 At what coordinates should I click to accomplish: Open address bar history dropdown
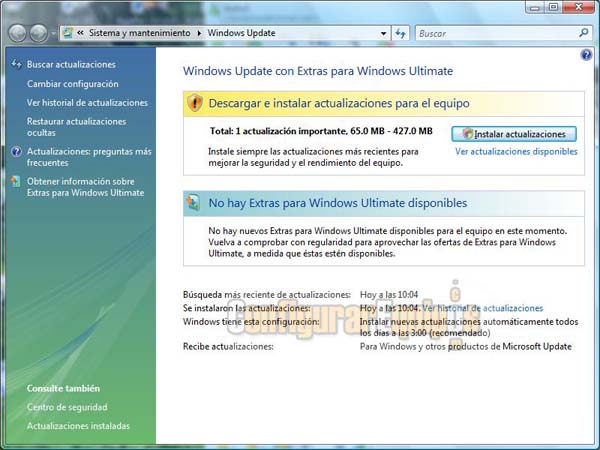(383, 34)
